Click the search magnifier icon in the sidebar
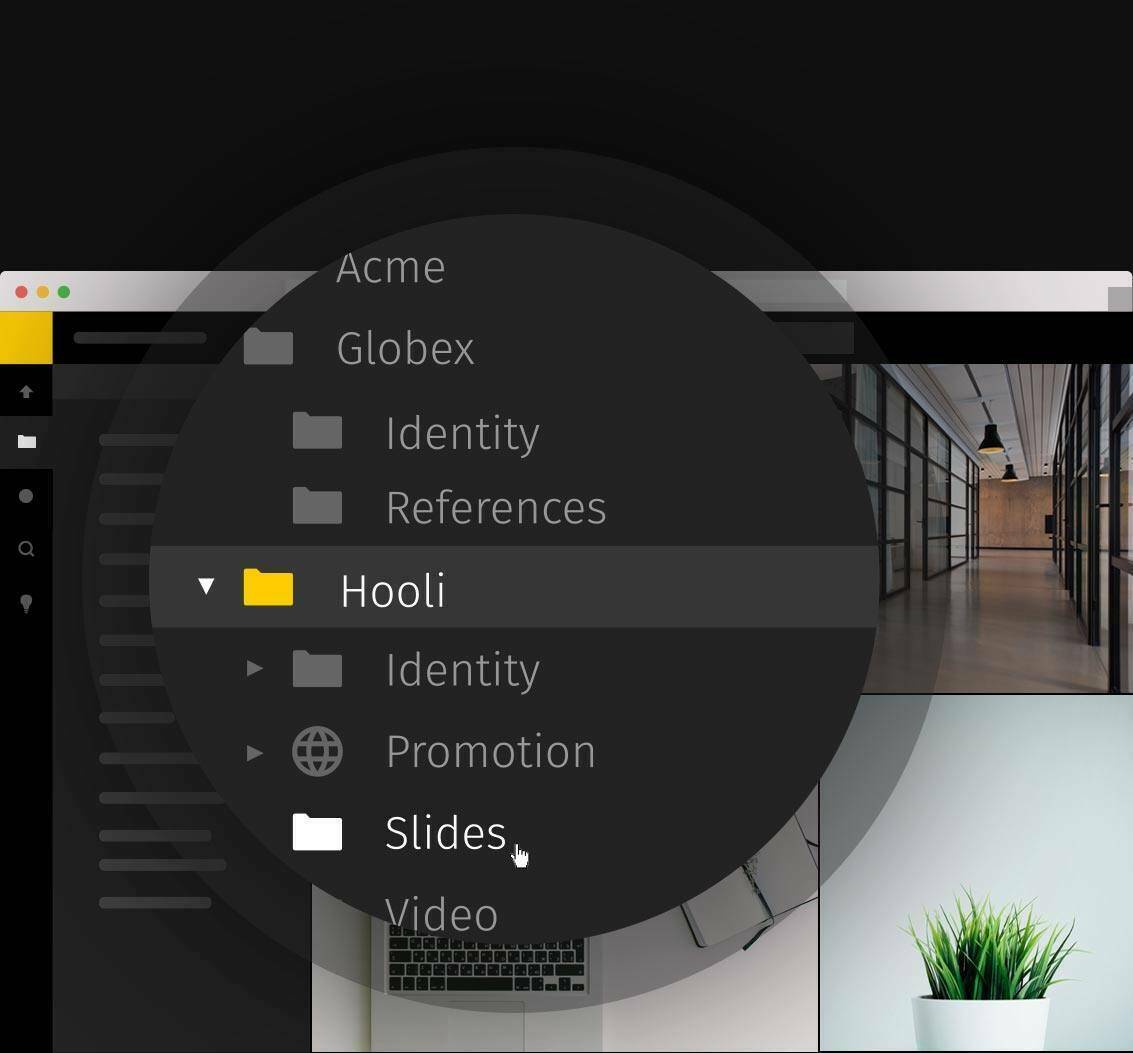The width and height of the screenshot is (1133, 1053). 26,548
